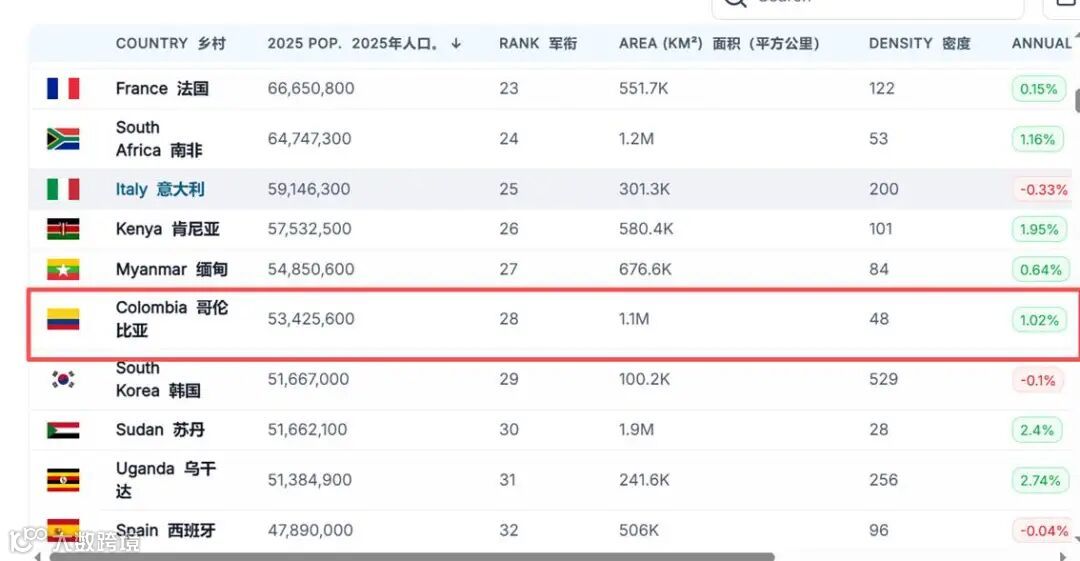Sort table by Country column header
The image size is (1080, 561).
[x=170, y=44]
